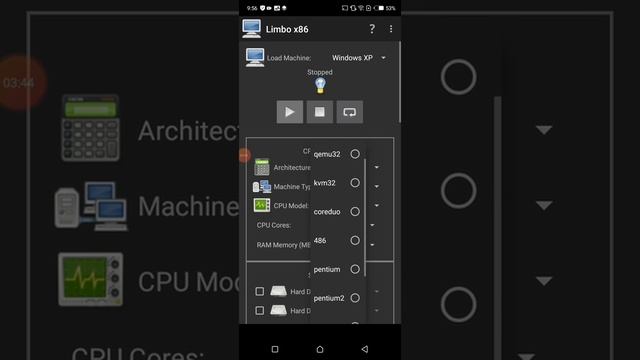Tap the Android back triangle button
The width and height of the screenshot is (640, 360).
click(x=364, y=349)
